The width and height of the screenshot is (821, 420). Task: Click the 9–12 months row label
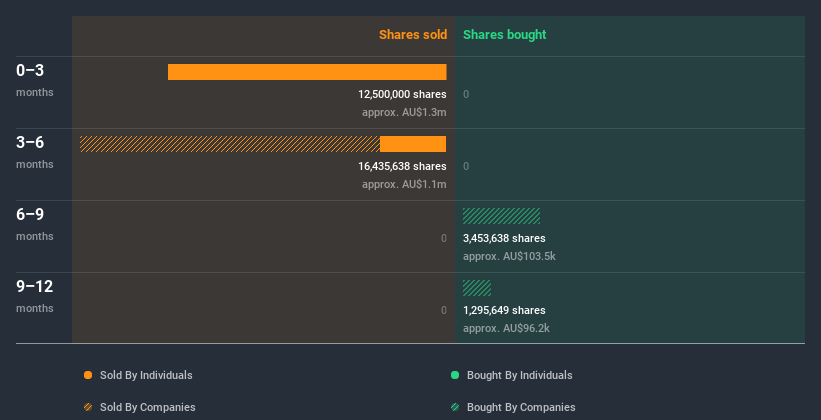(35, 296)
